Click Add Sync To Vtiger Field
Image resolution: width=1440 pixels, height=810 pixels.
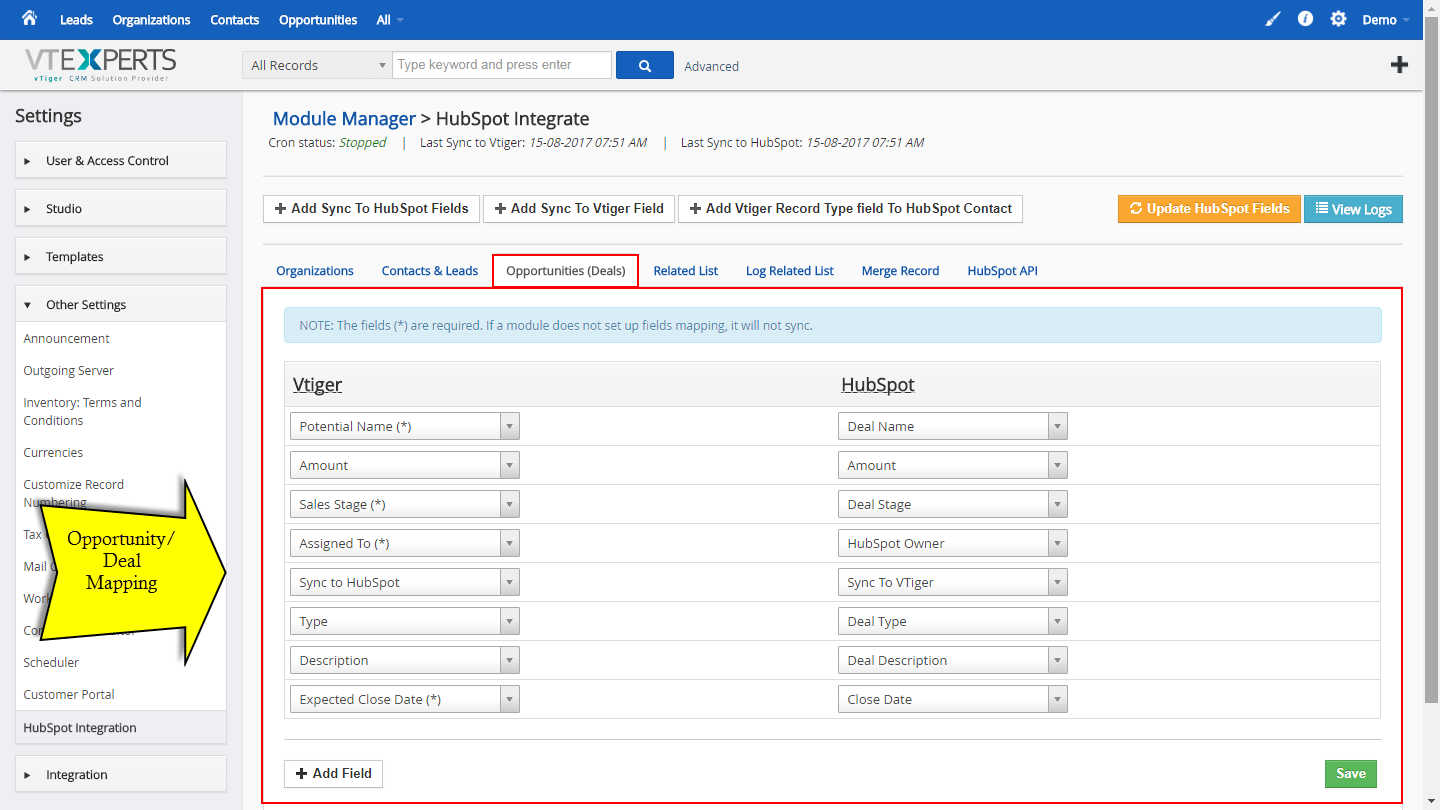click(x=579, y=209)
